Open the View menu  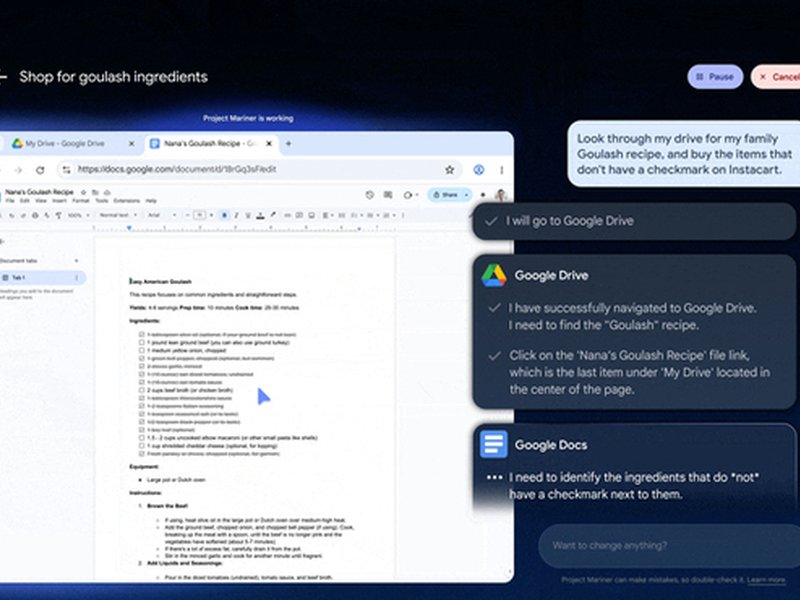[41, 201]
